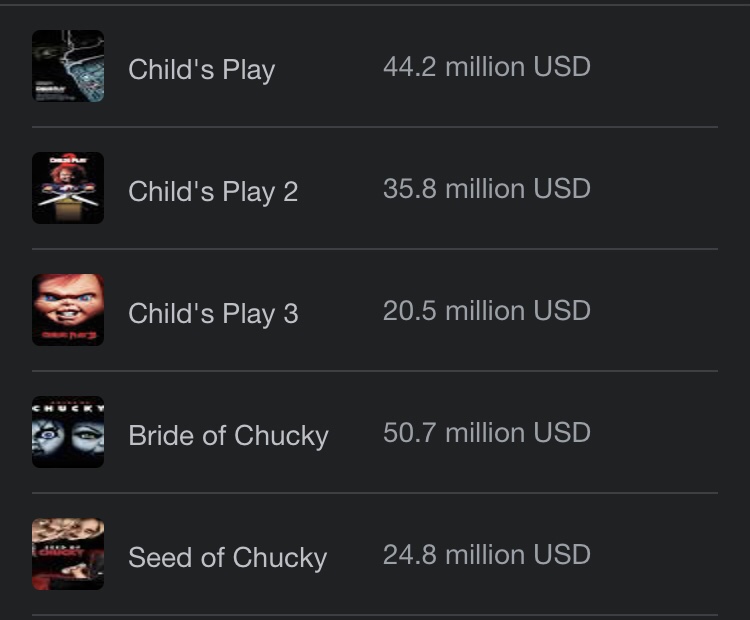This screenshot has width=750, height=620.
Task: Click empty space right of 35.8 million USD
Action: click(655, 189)
